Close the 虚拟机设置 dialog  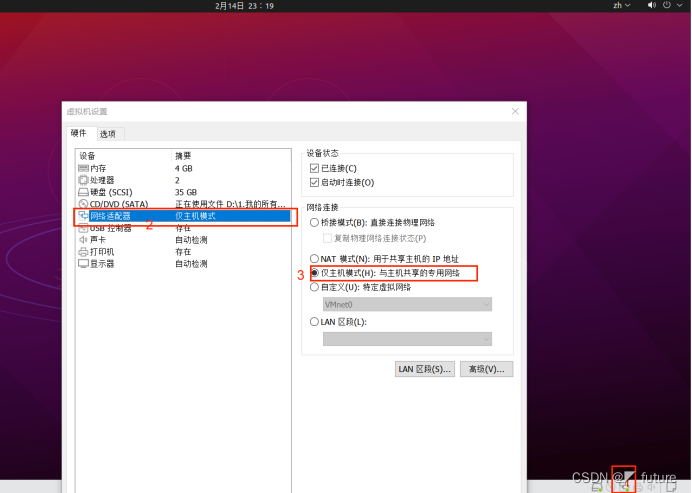click(x=515, y=111)
